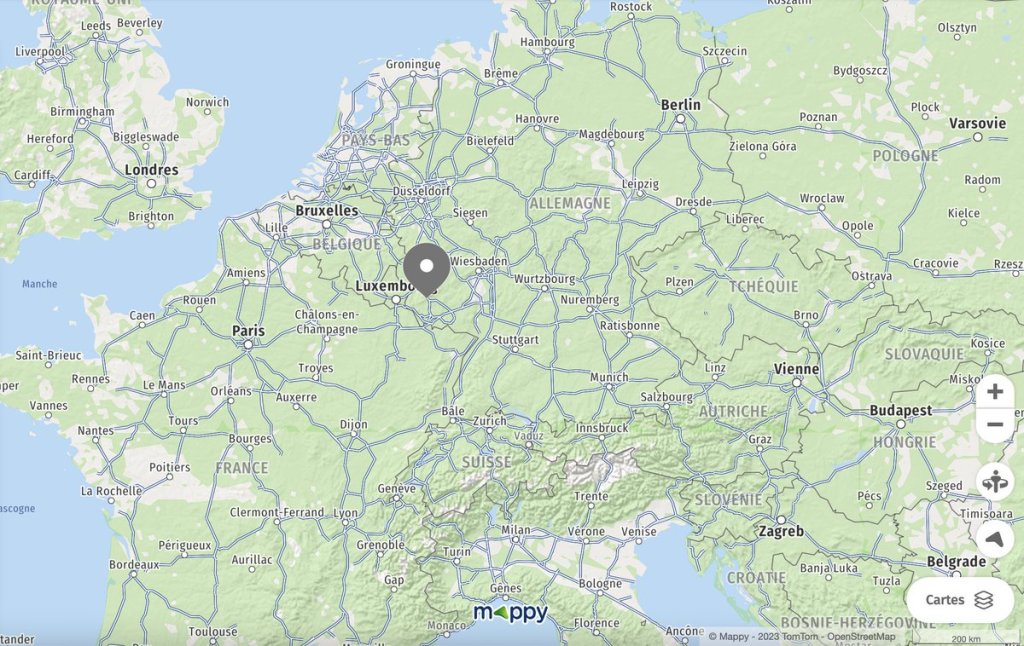The image size is (1024, 646).
Task: Select the Vienne city marker
Action: point(797,383)
